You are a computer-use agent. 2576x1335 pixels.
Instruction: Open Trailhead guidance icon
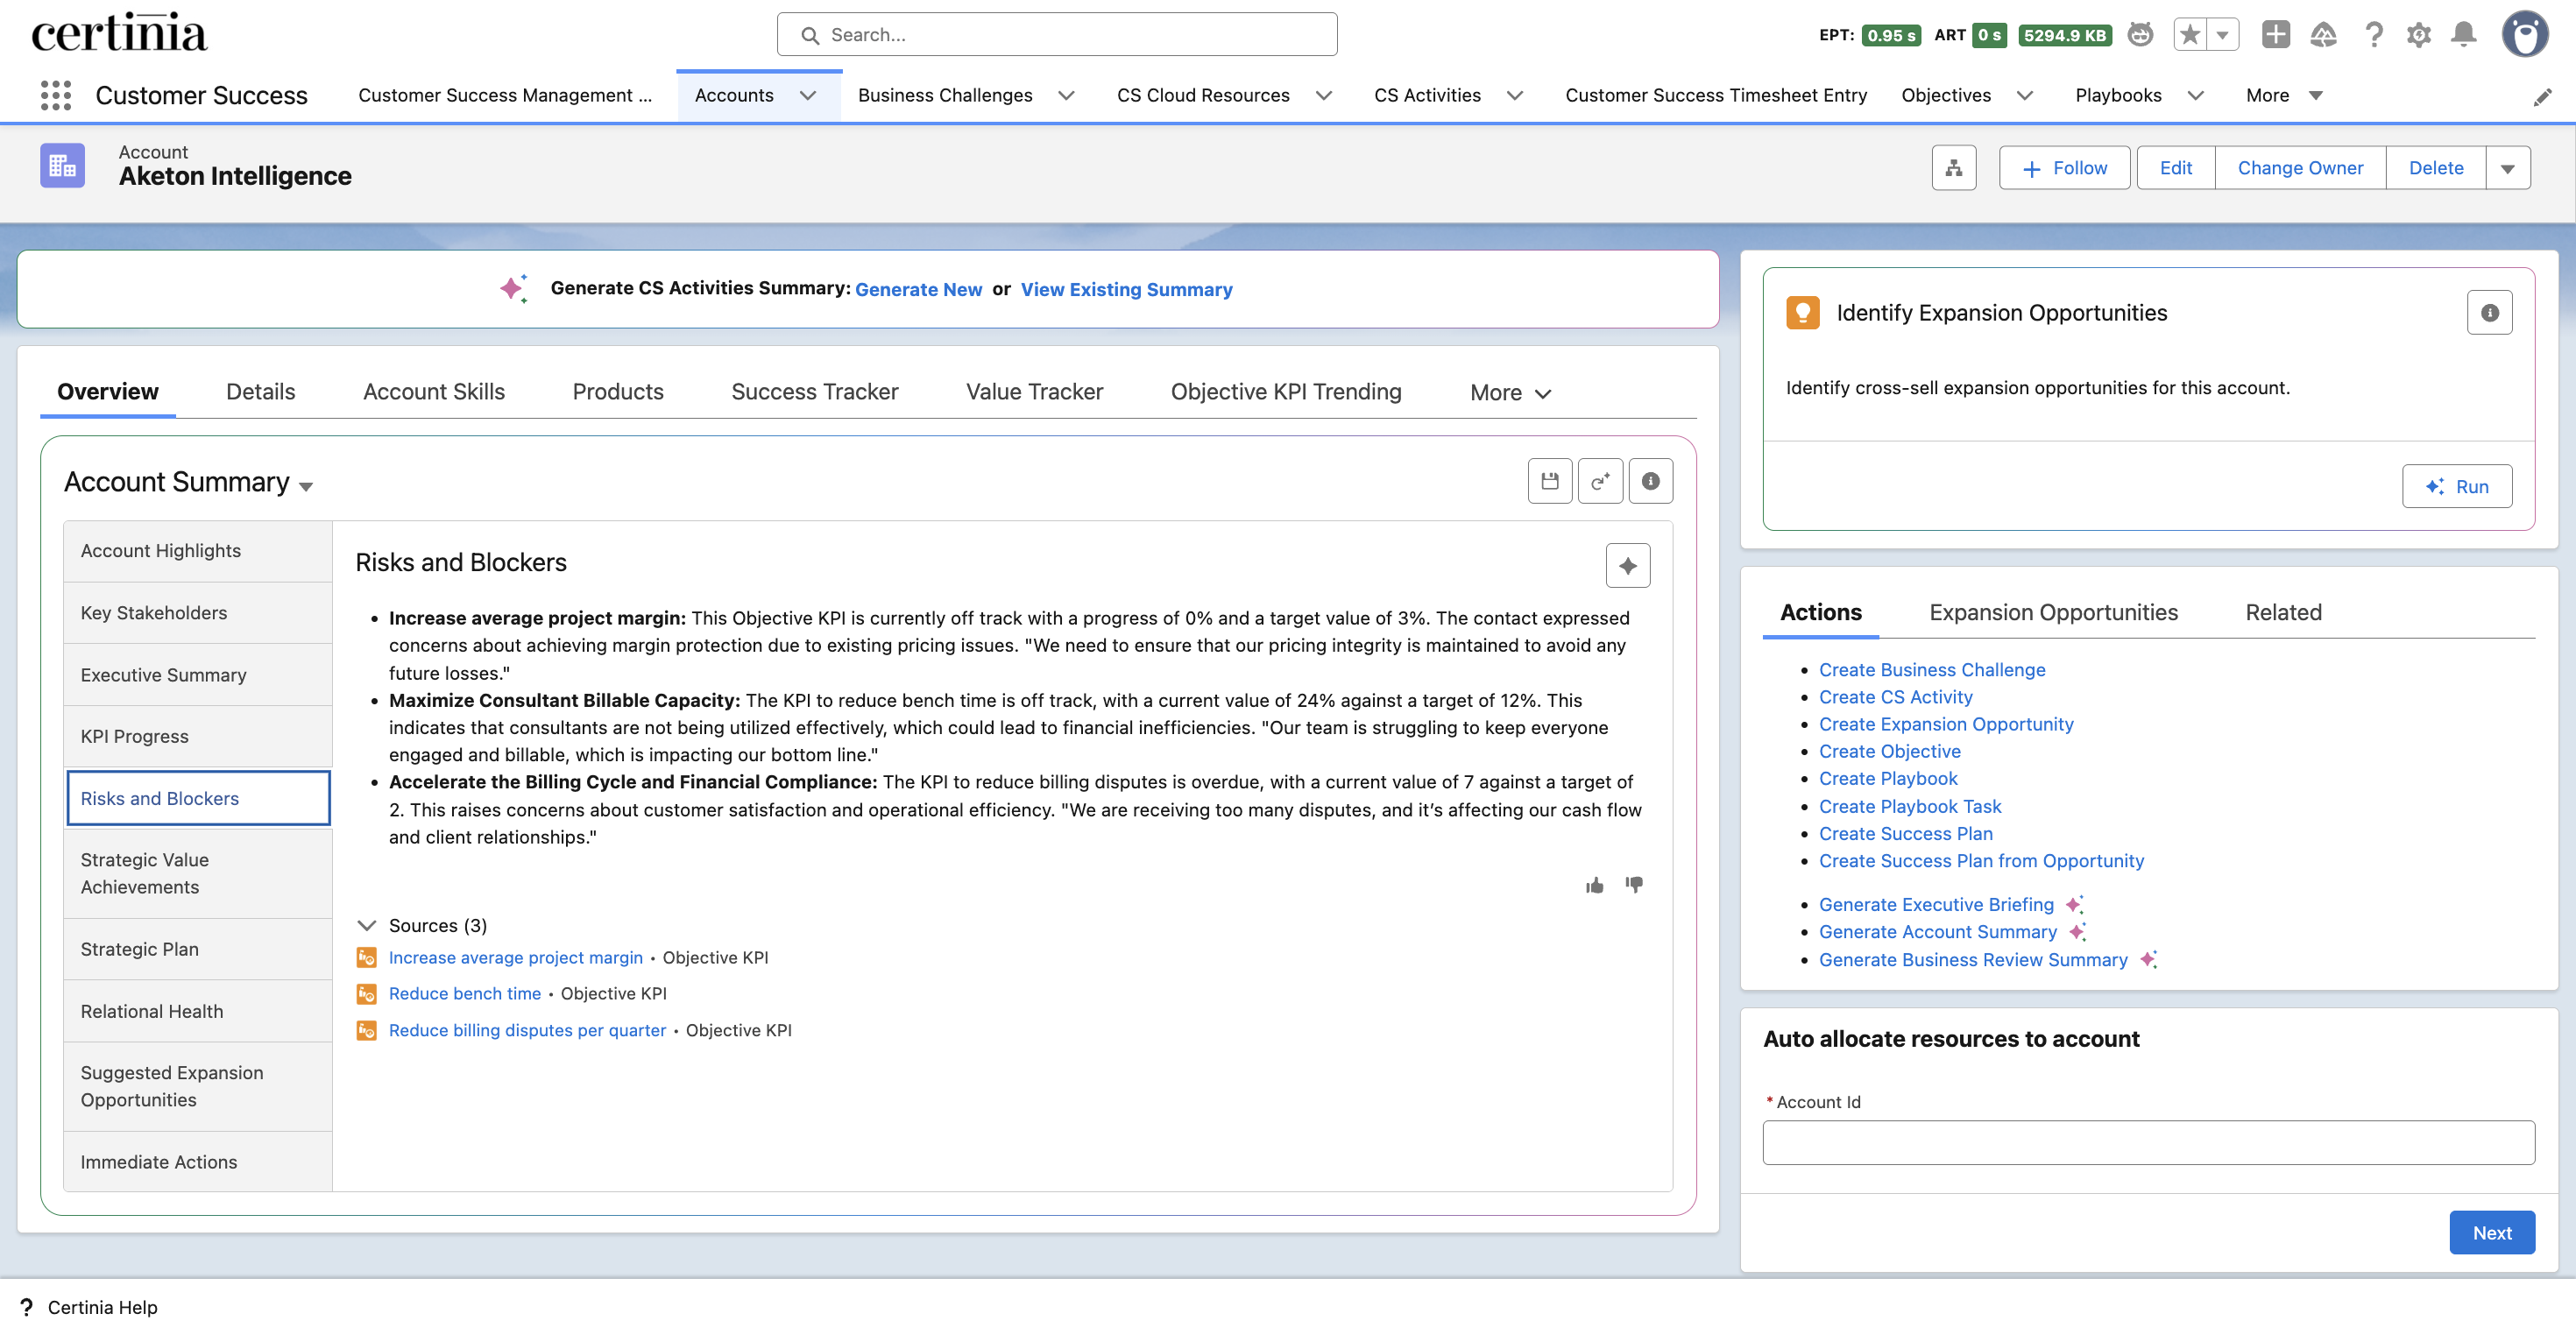(x=2324, y=35)
